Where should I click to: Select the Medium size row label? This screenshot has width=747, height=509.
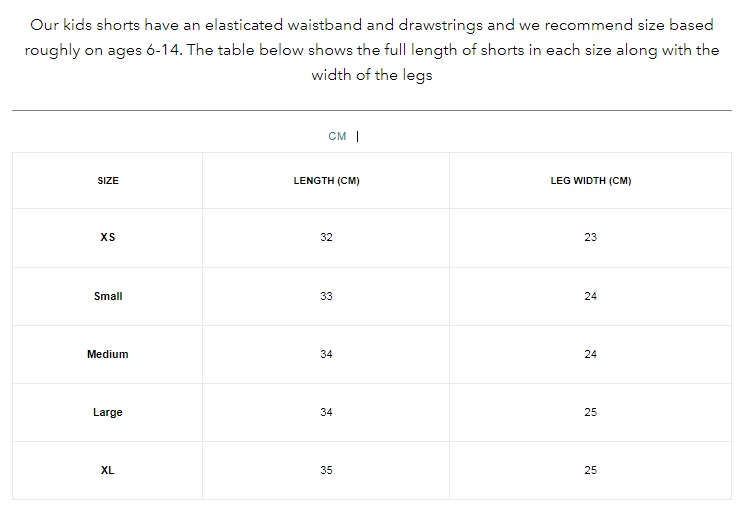point(108,354)
